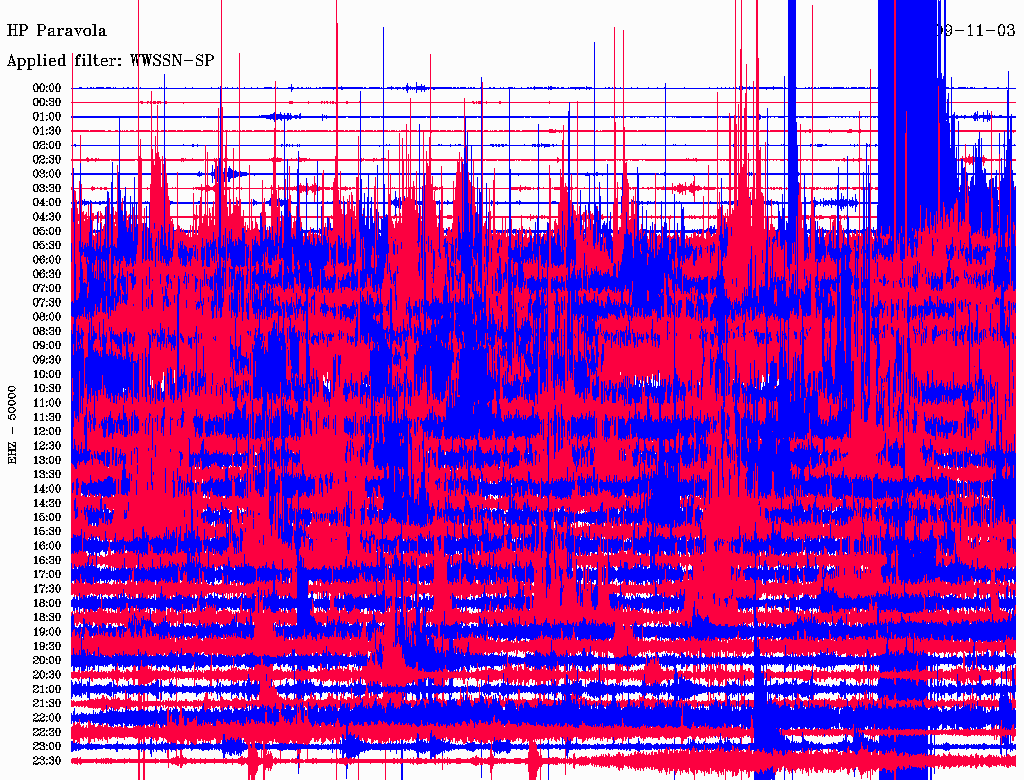Select the 12:30 time row label

(x=47, y=446)
